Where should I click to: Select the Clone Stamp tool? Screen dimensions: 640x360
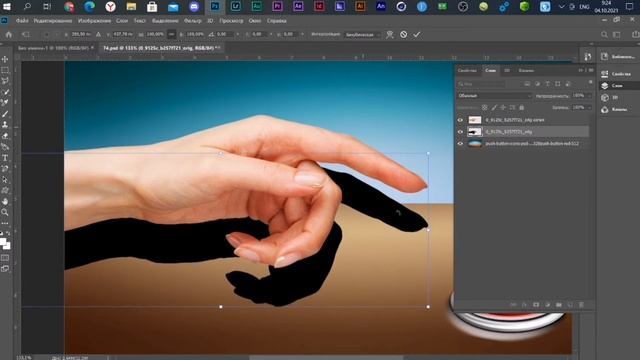click(5, 124)
